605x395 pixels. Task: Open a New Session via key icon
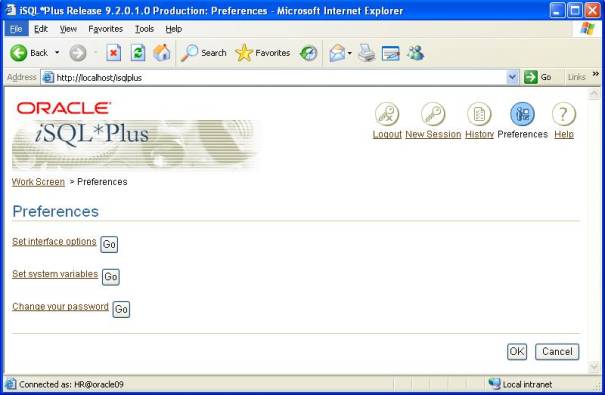[x=433, y=114]
